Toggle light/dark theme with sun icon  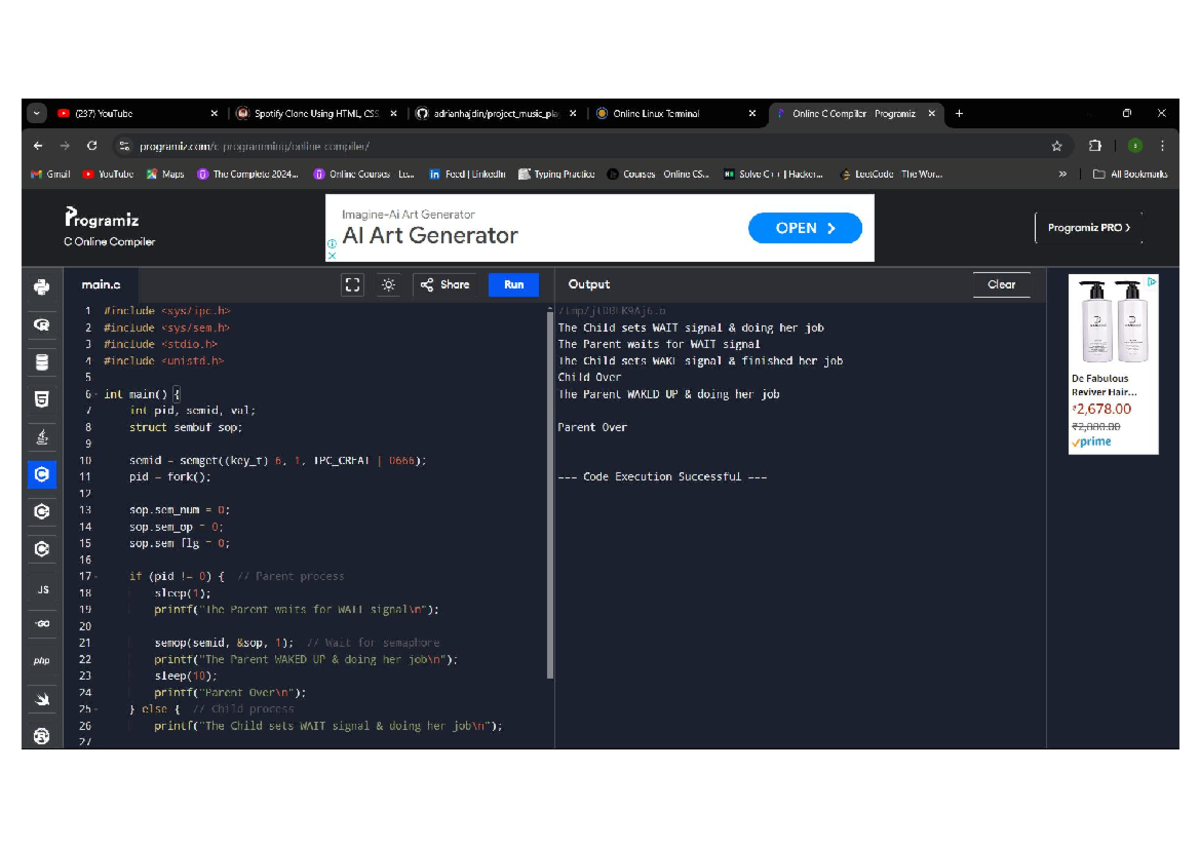point(388,285)
